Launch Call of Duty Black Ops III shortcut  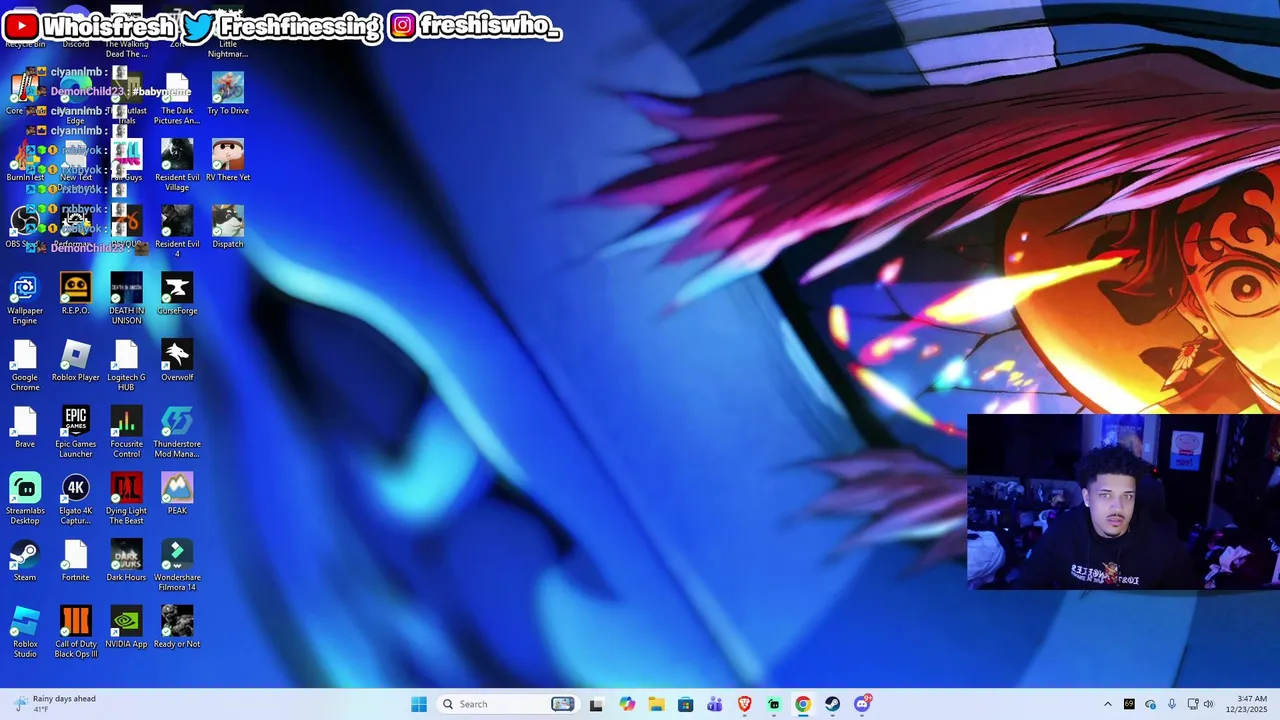point(75,633)
